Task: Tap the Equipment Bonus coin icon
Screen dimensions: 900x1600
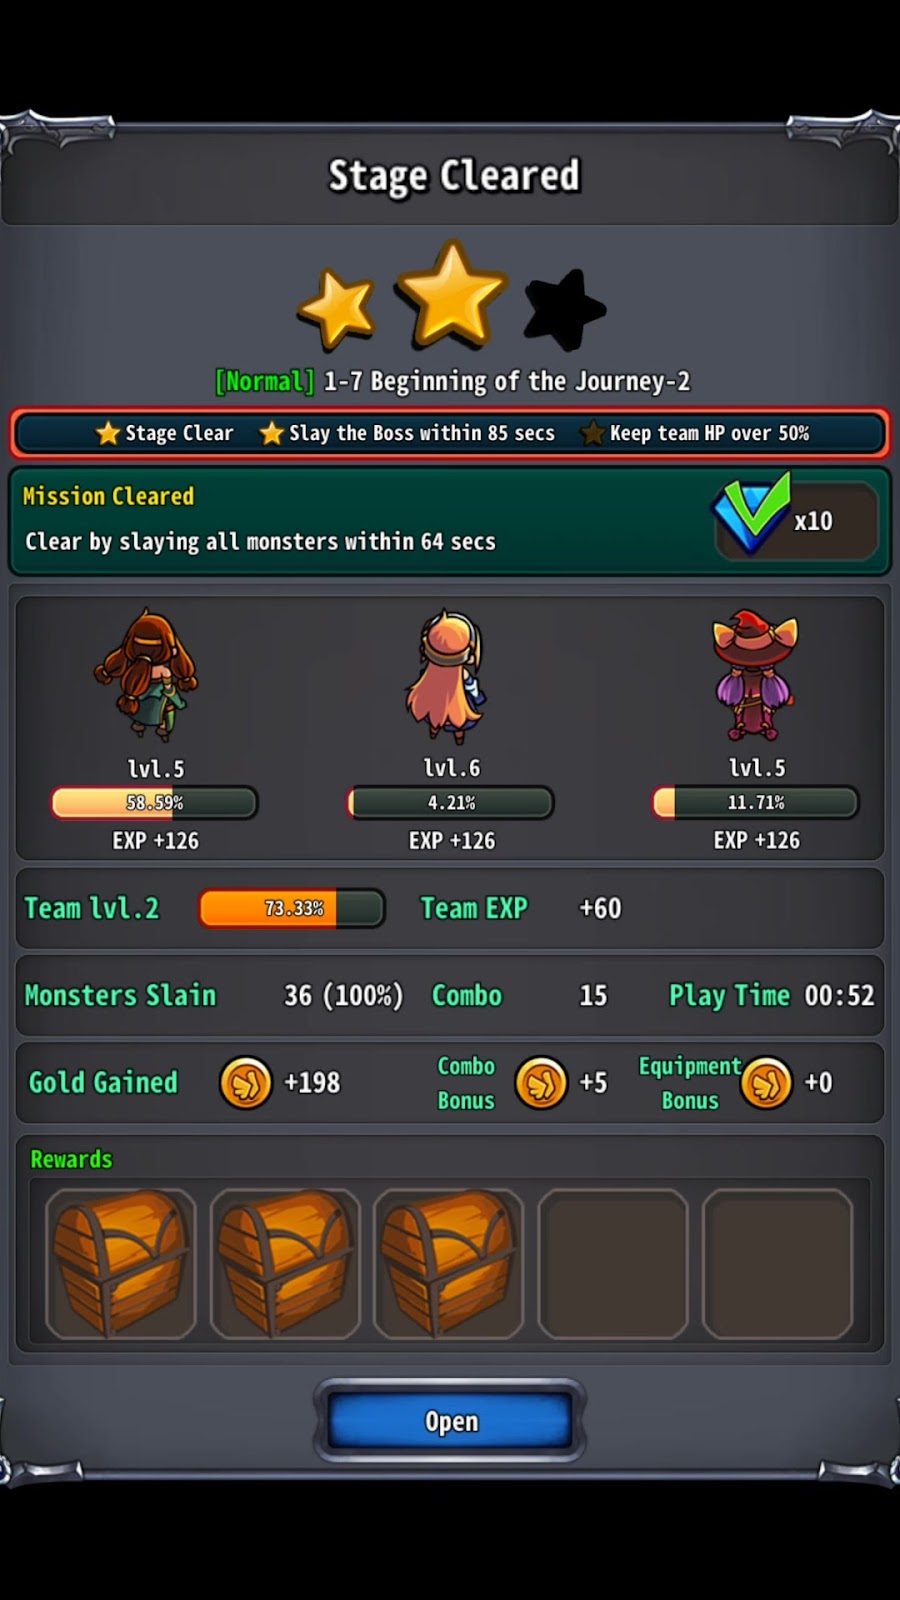Action: click(x=767, y=1082)
